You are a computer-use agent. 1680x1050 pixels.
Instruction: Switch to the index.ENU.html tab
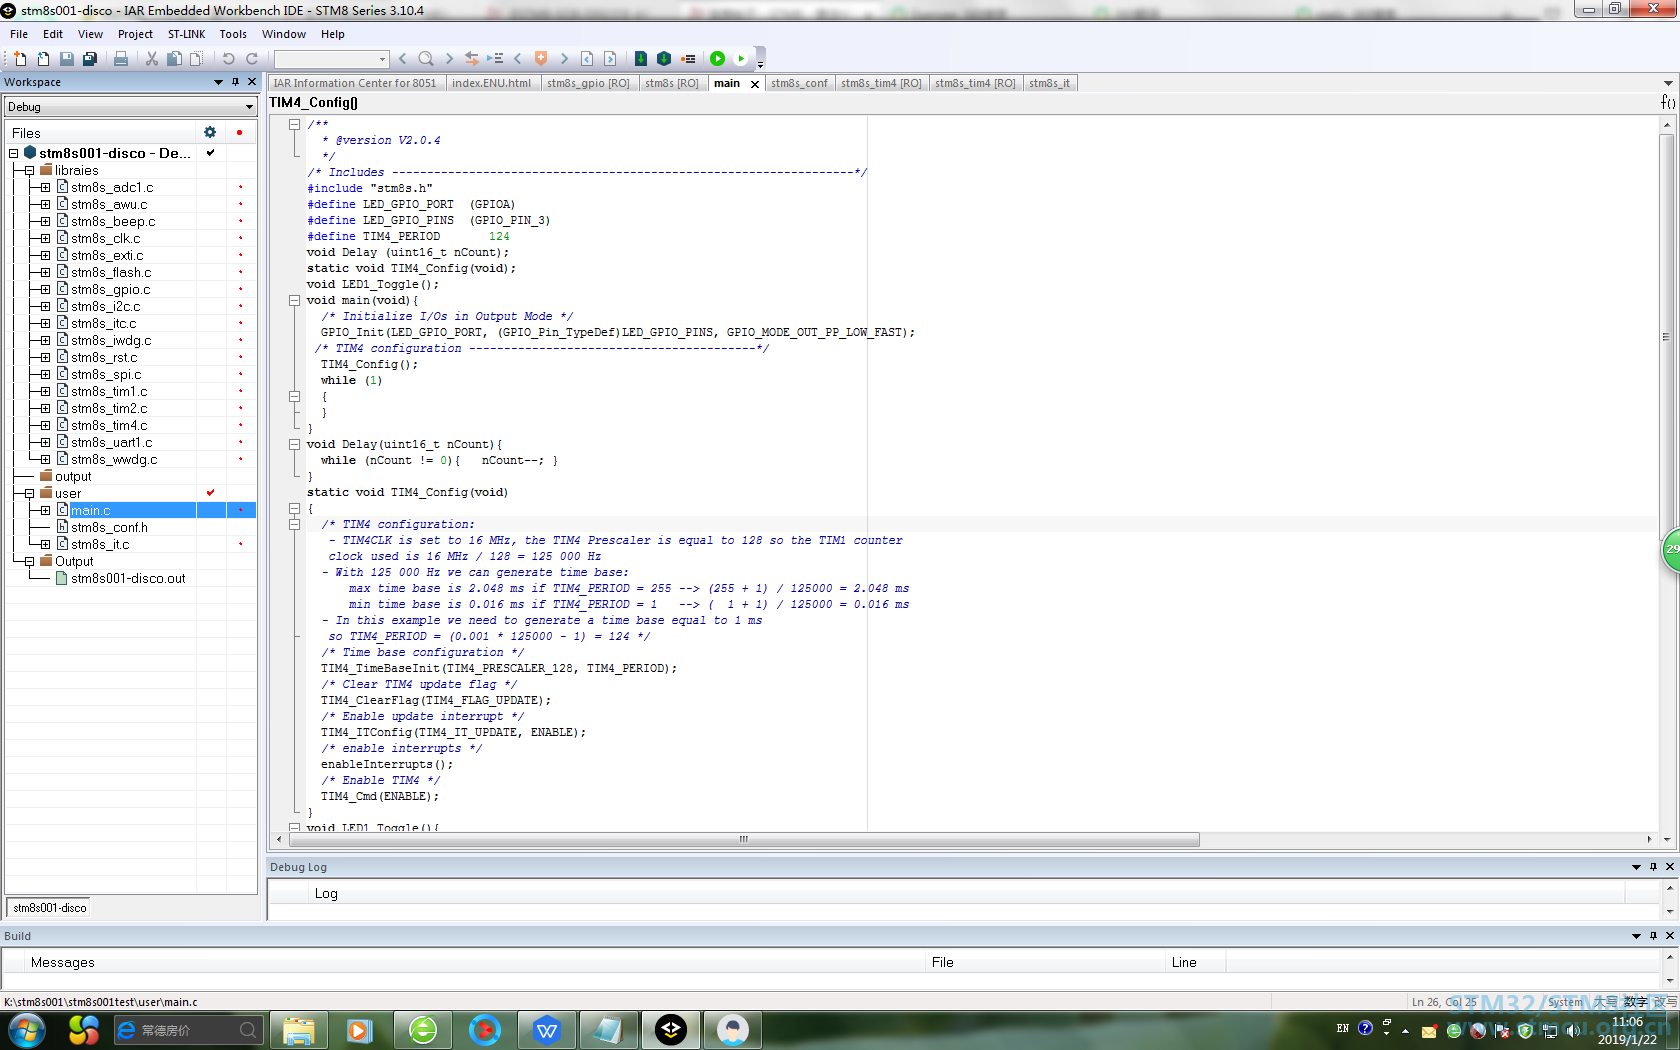coord(491,83)
